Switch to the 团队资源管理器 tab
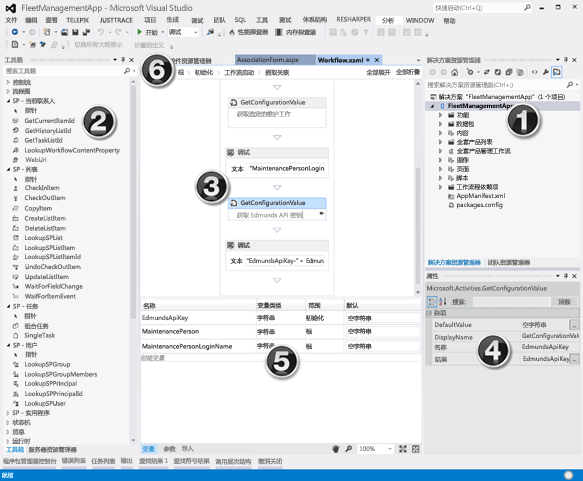Image resolution: width=583 pixels, height=481 pixels. tap(509, 262)
